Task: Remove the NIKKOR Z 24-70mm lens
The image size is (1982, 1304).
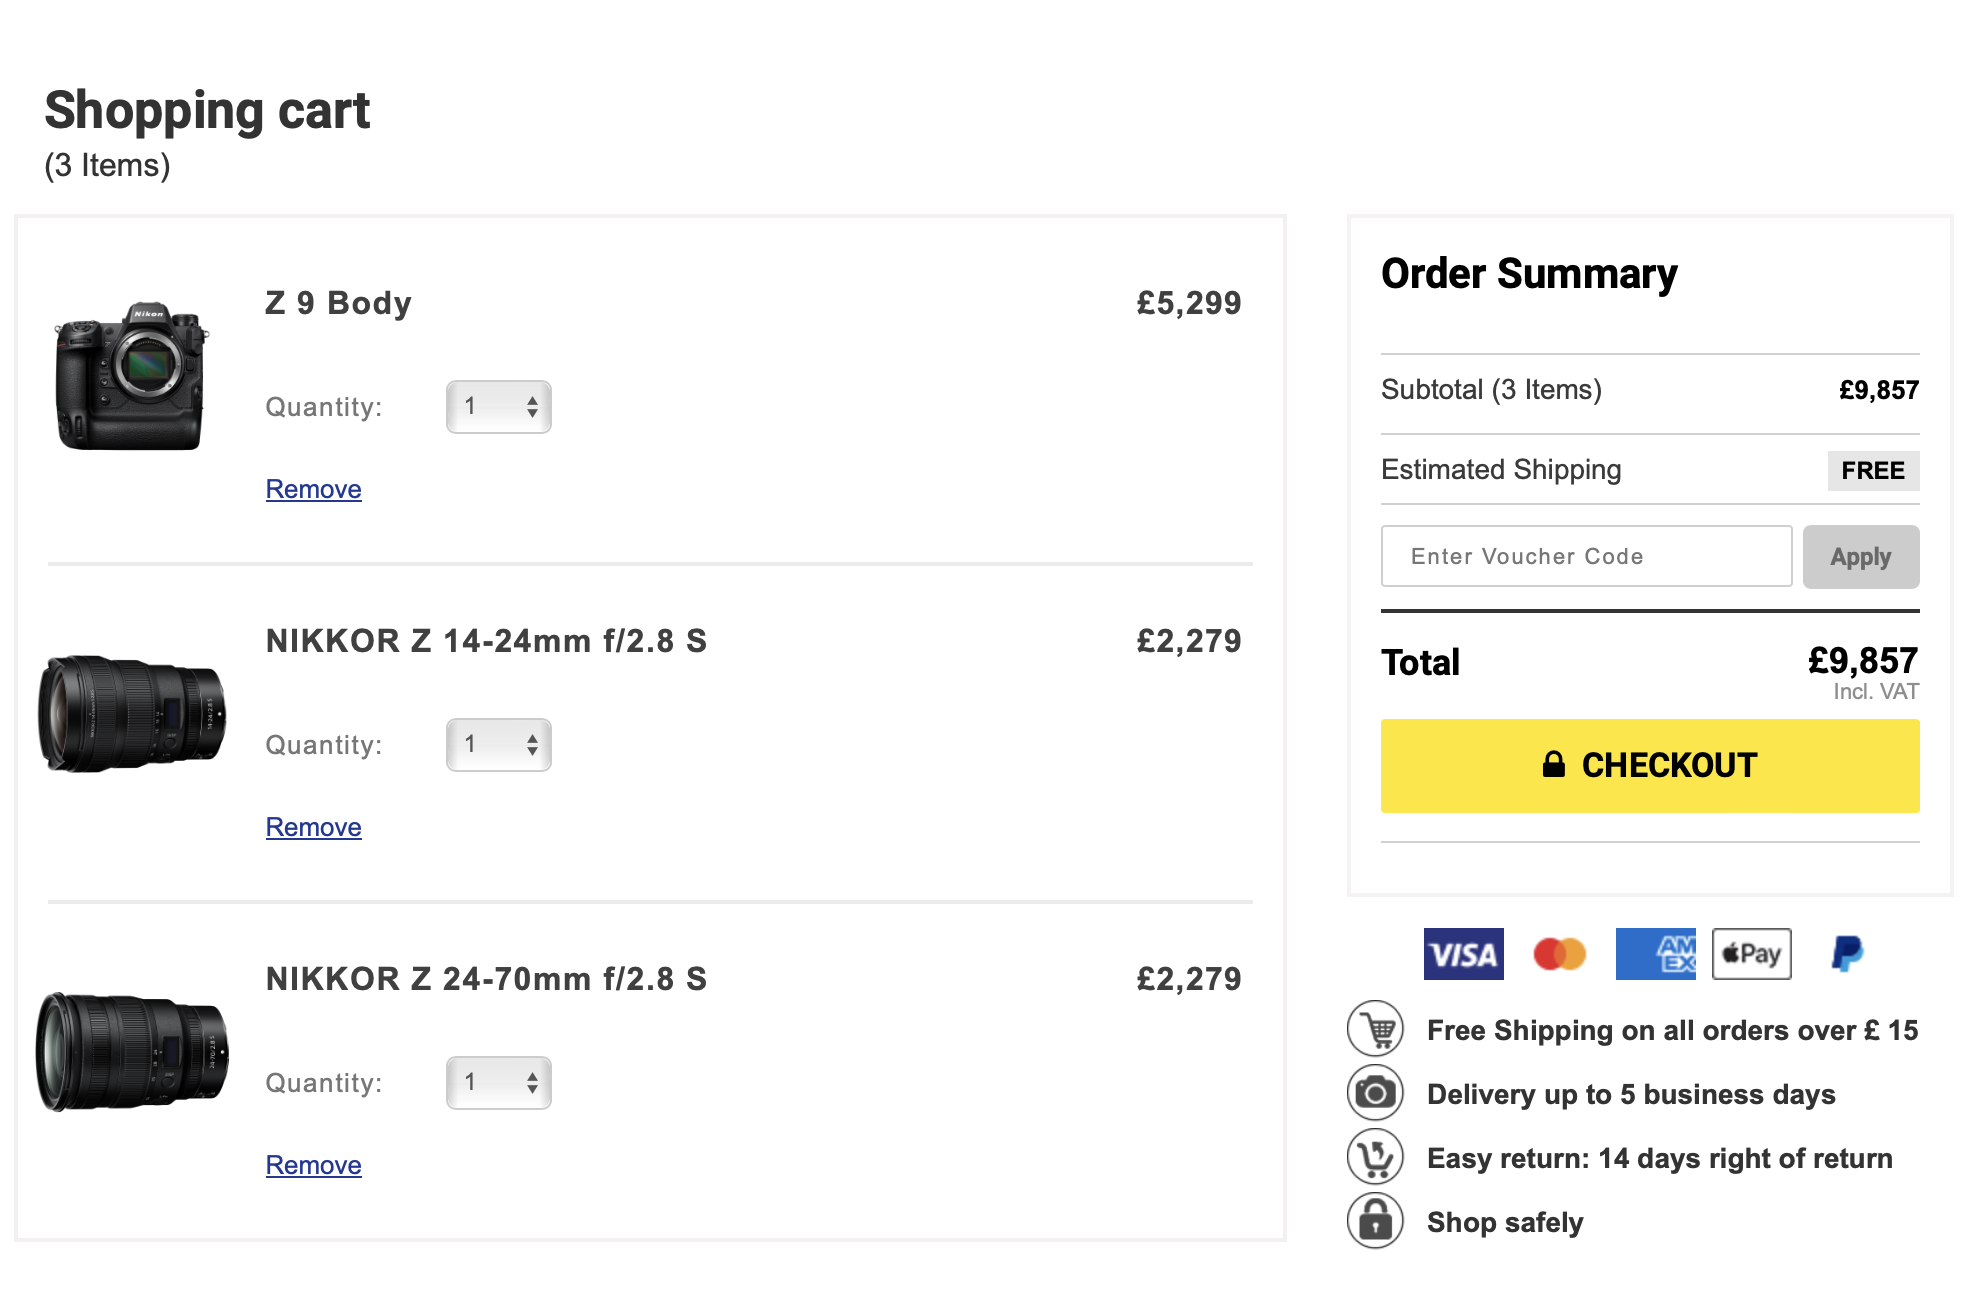Action: 313,1165
